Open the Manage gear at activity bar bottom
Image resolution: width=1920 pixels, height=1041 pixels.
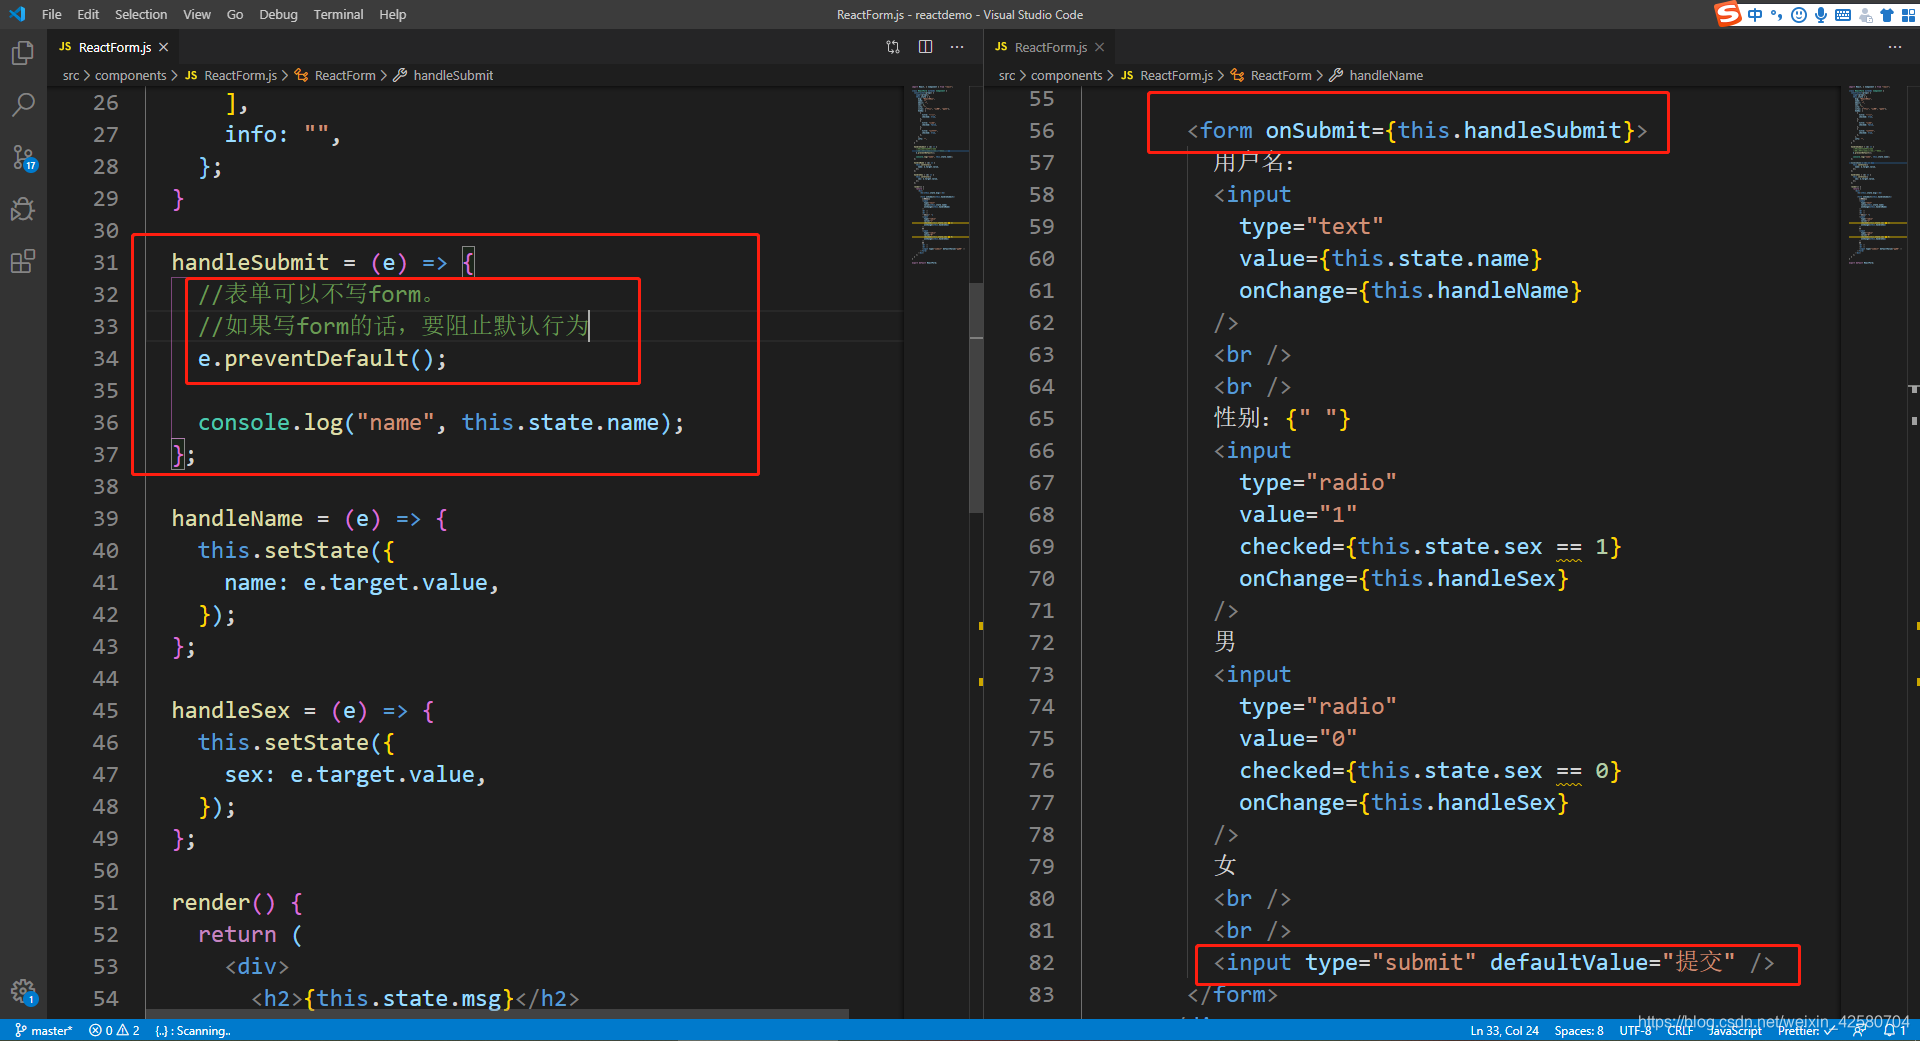click(23, 991)
